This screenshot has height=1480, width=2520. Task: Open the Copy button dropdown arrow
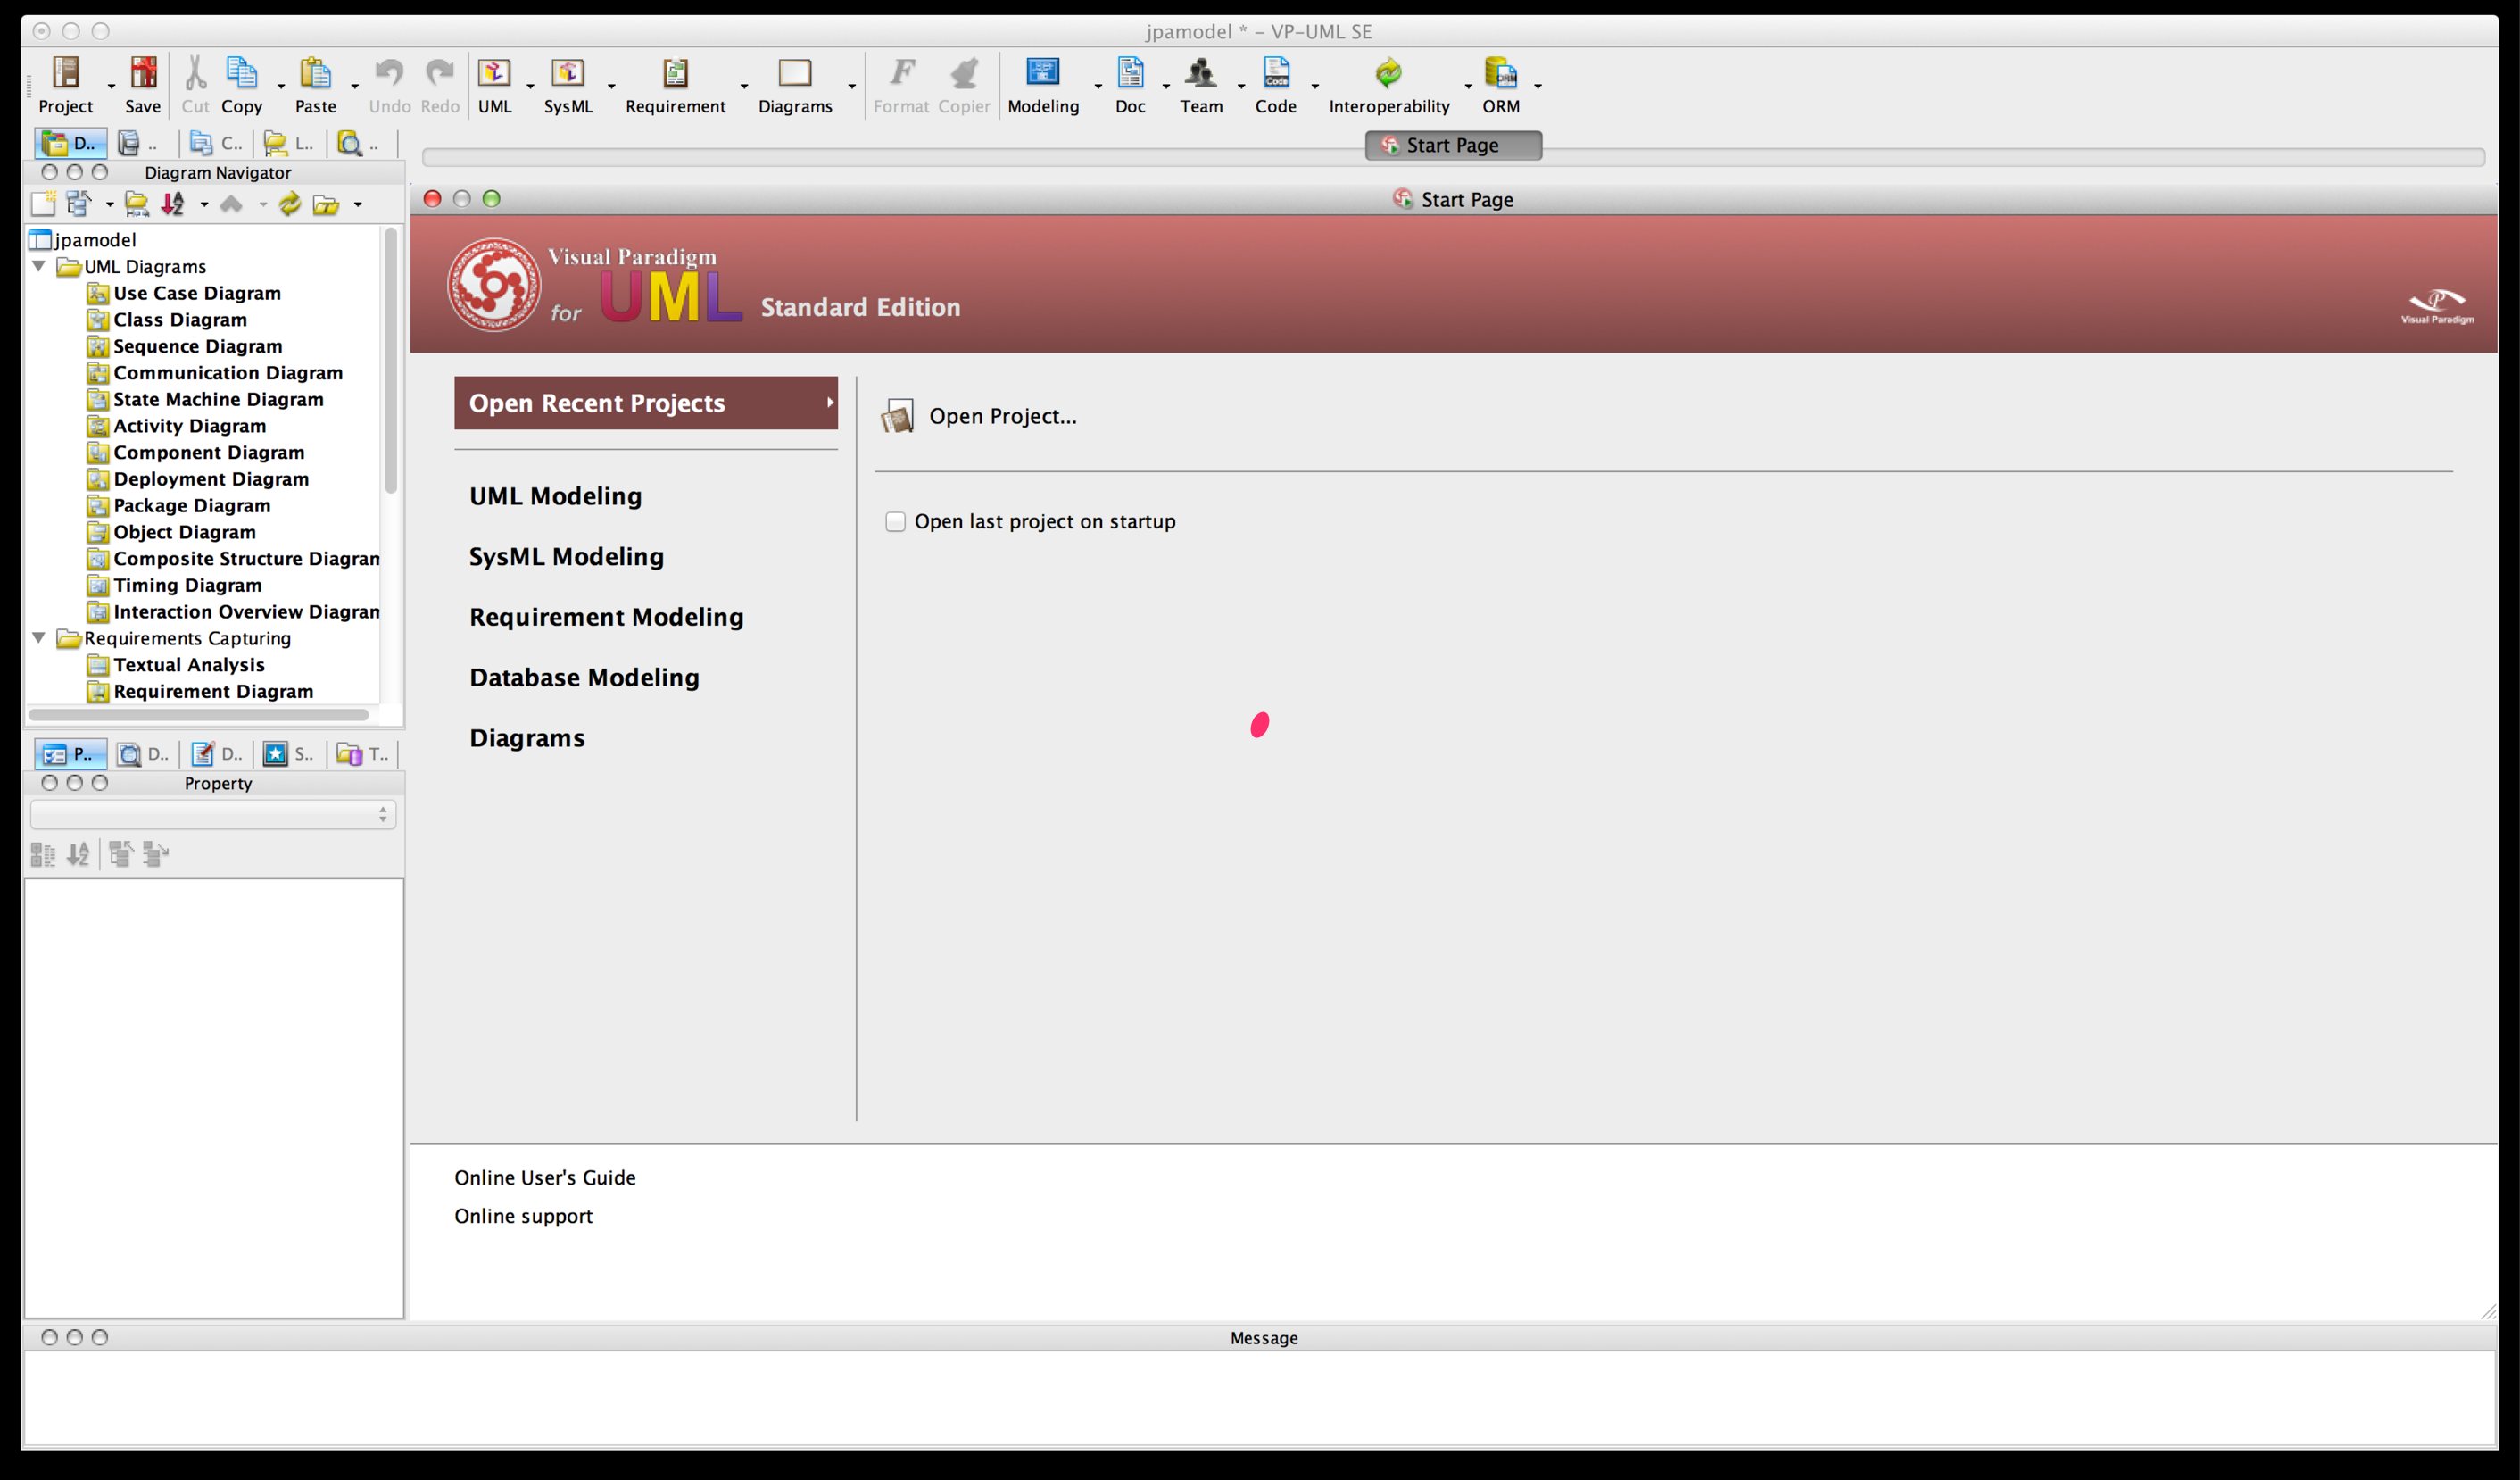pos(281,86)
